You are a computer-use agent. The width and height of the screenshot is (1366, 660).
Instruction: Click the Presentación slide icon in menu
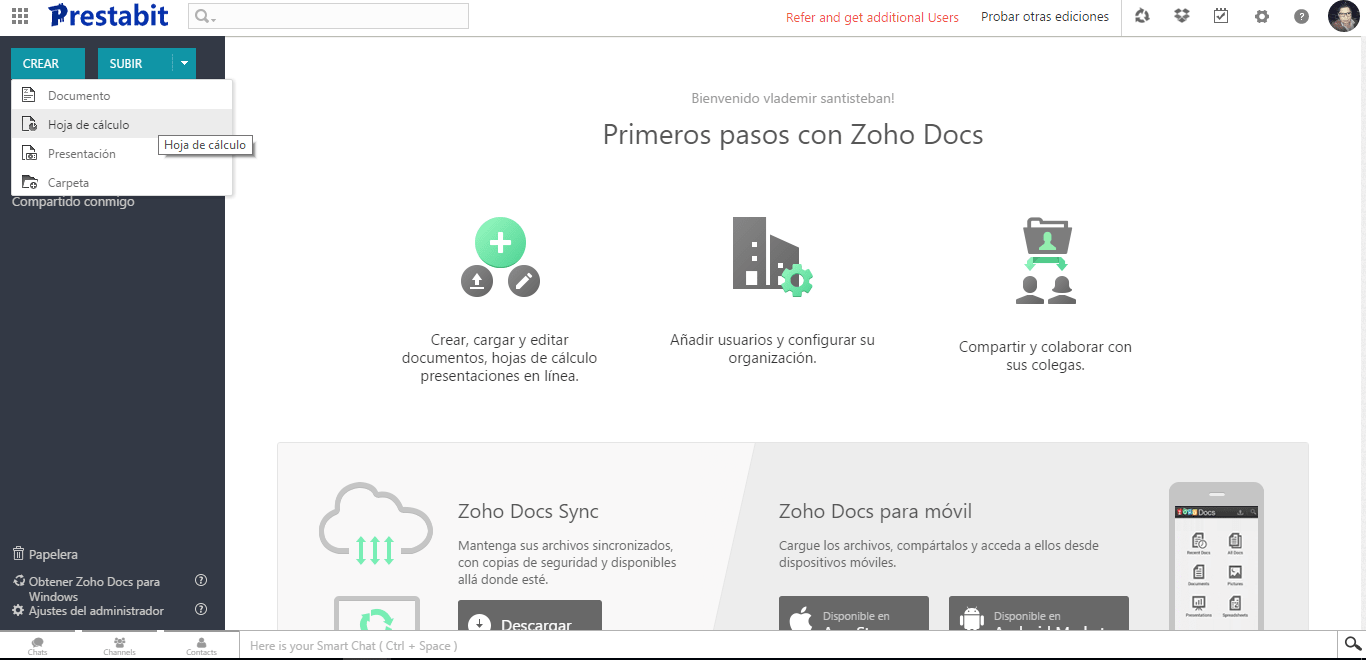click(30, 153)
